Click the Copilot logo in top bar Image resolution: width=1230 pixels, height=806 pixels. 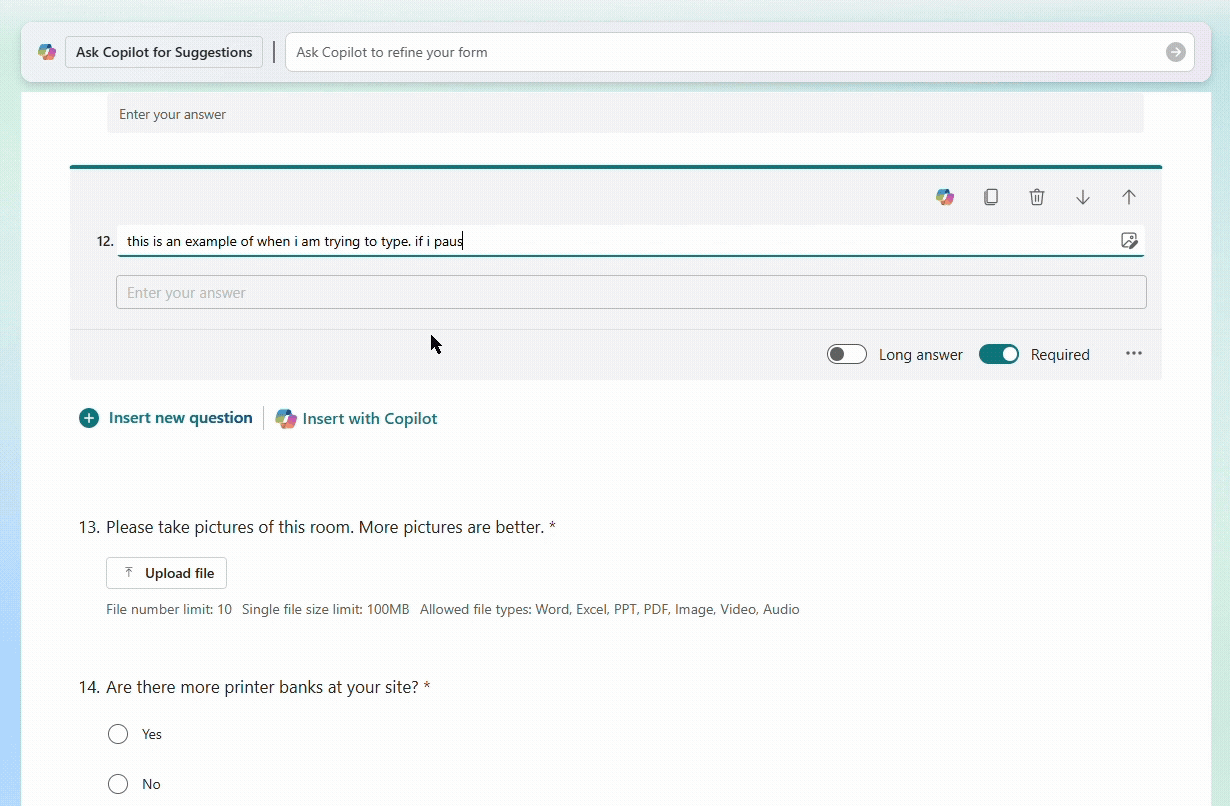[47, 52]
